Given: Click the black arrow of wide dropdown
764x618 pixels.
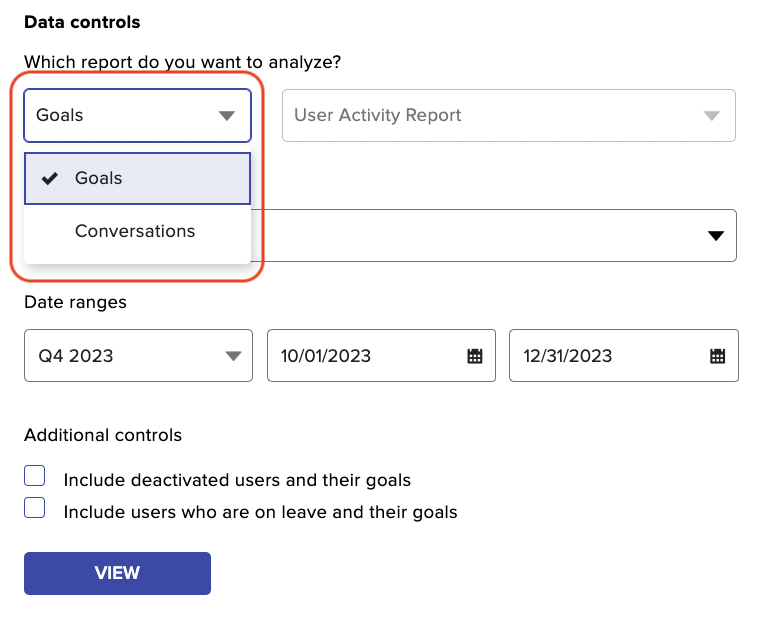Looking at the screenshot, I should pyautogui.click(x=716, y=236).
